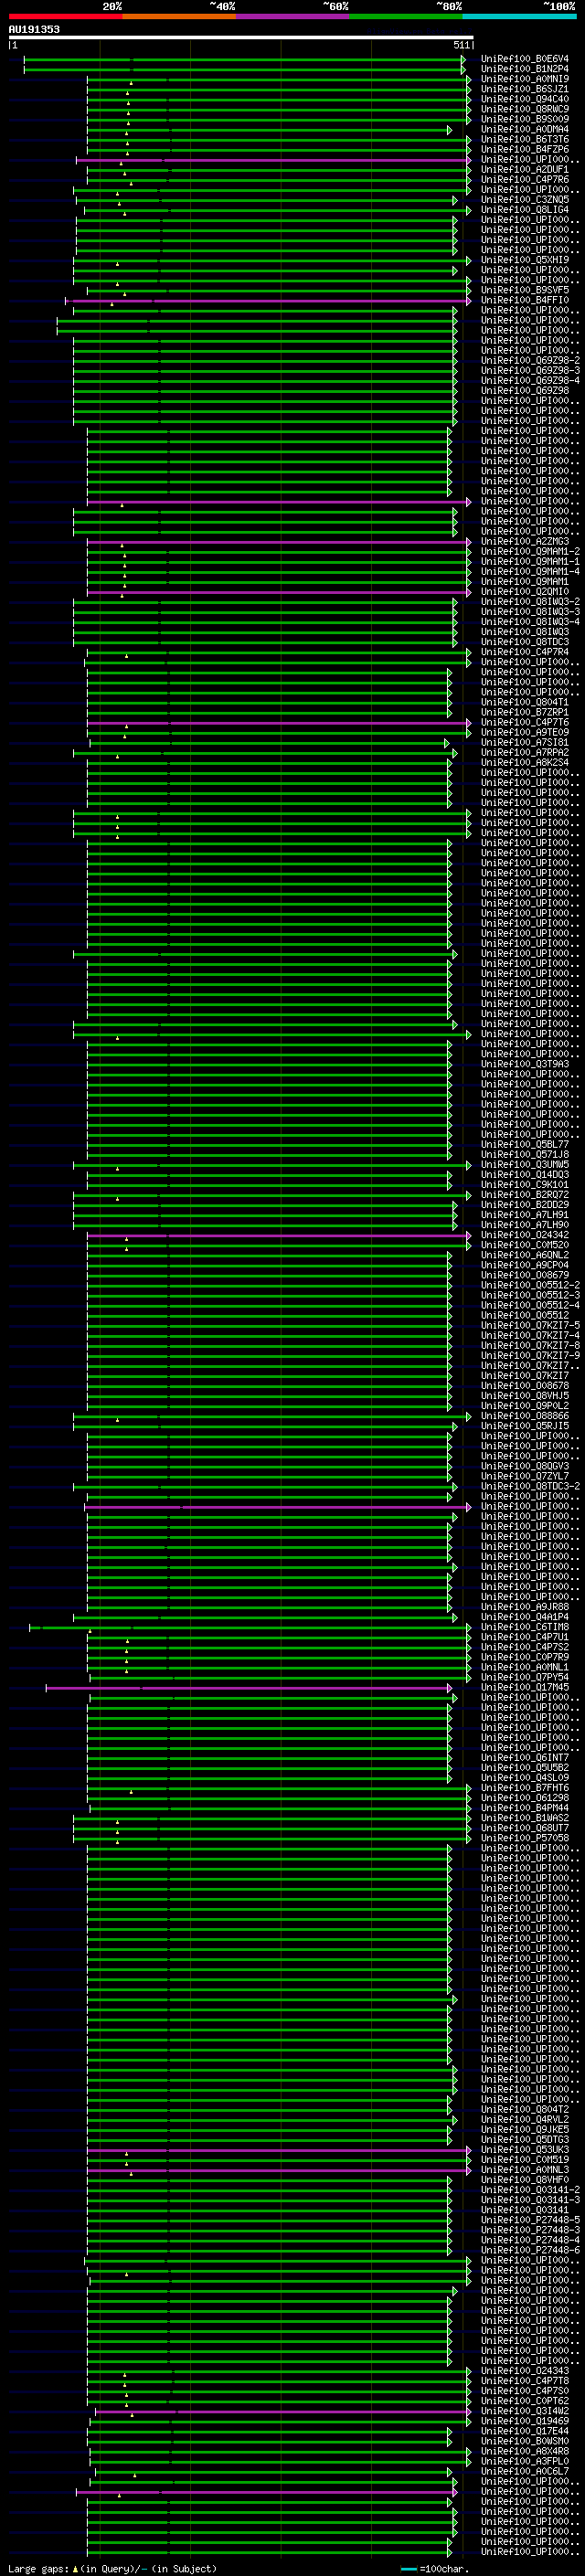
Task: Choose hit UniRef100_B2DD29
Action: click(525, 1204)
